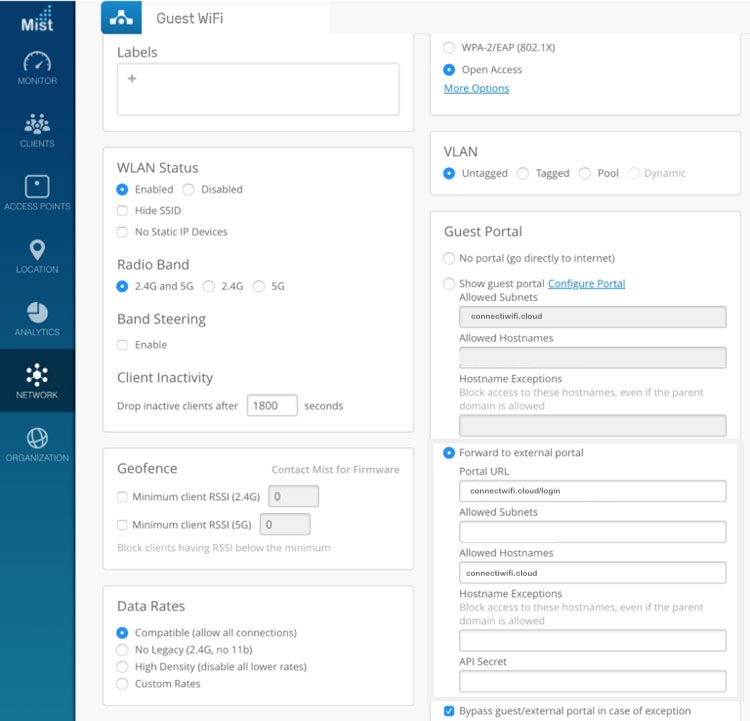Click the drop inactive clients seconds field
This screenshot has width=750, height=721.
pyautogui.click(x=272, y=406)
